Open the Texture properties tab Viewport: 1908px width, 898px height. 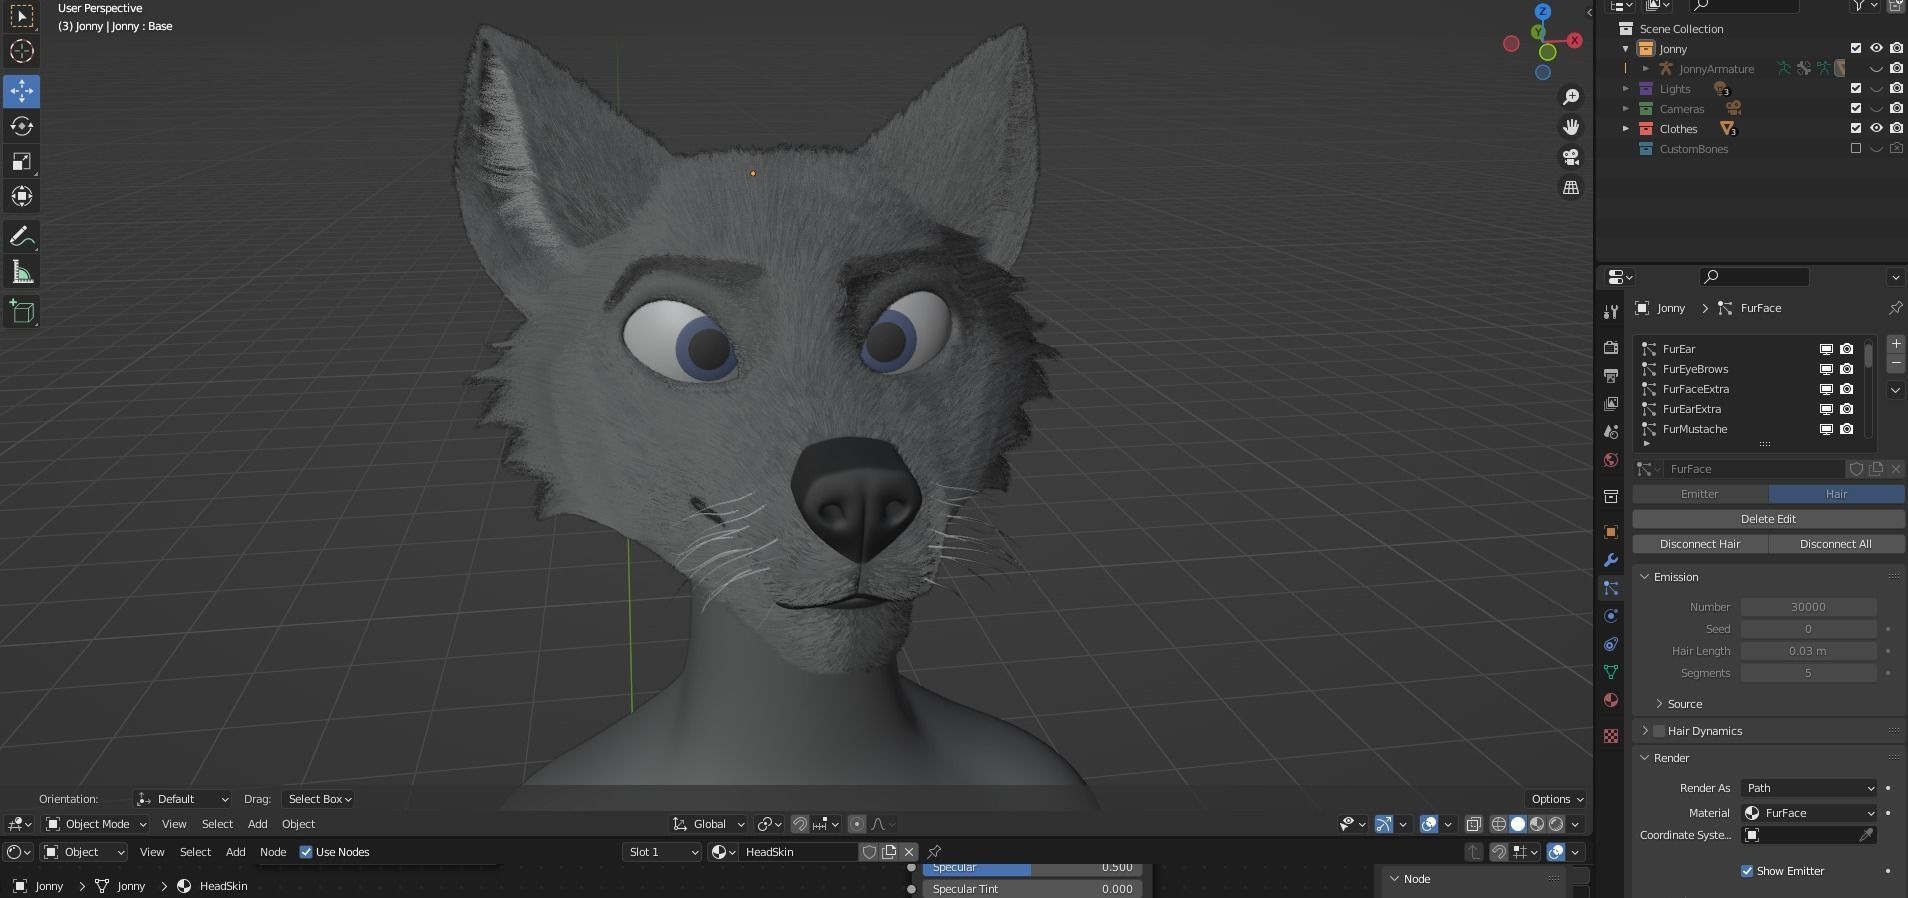tap(1610, 736)
